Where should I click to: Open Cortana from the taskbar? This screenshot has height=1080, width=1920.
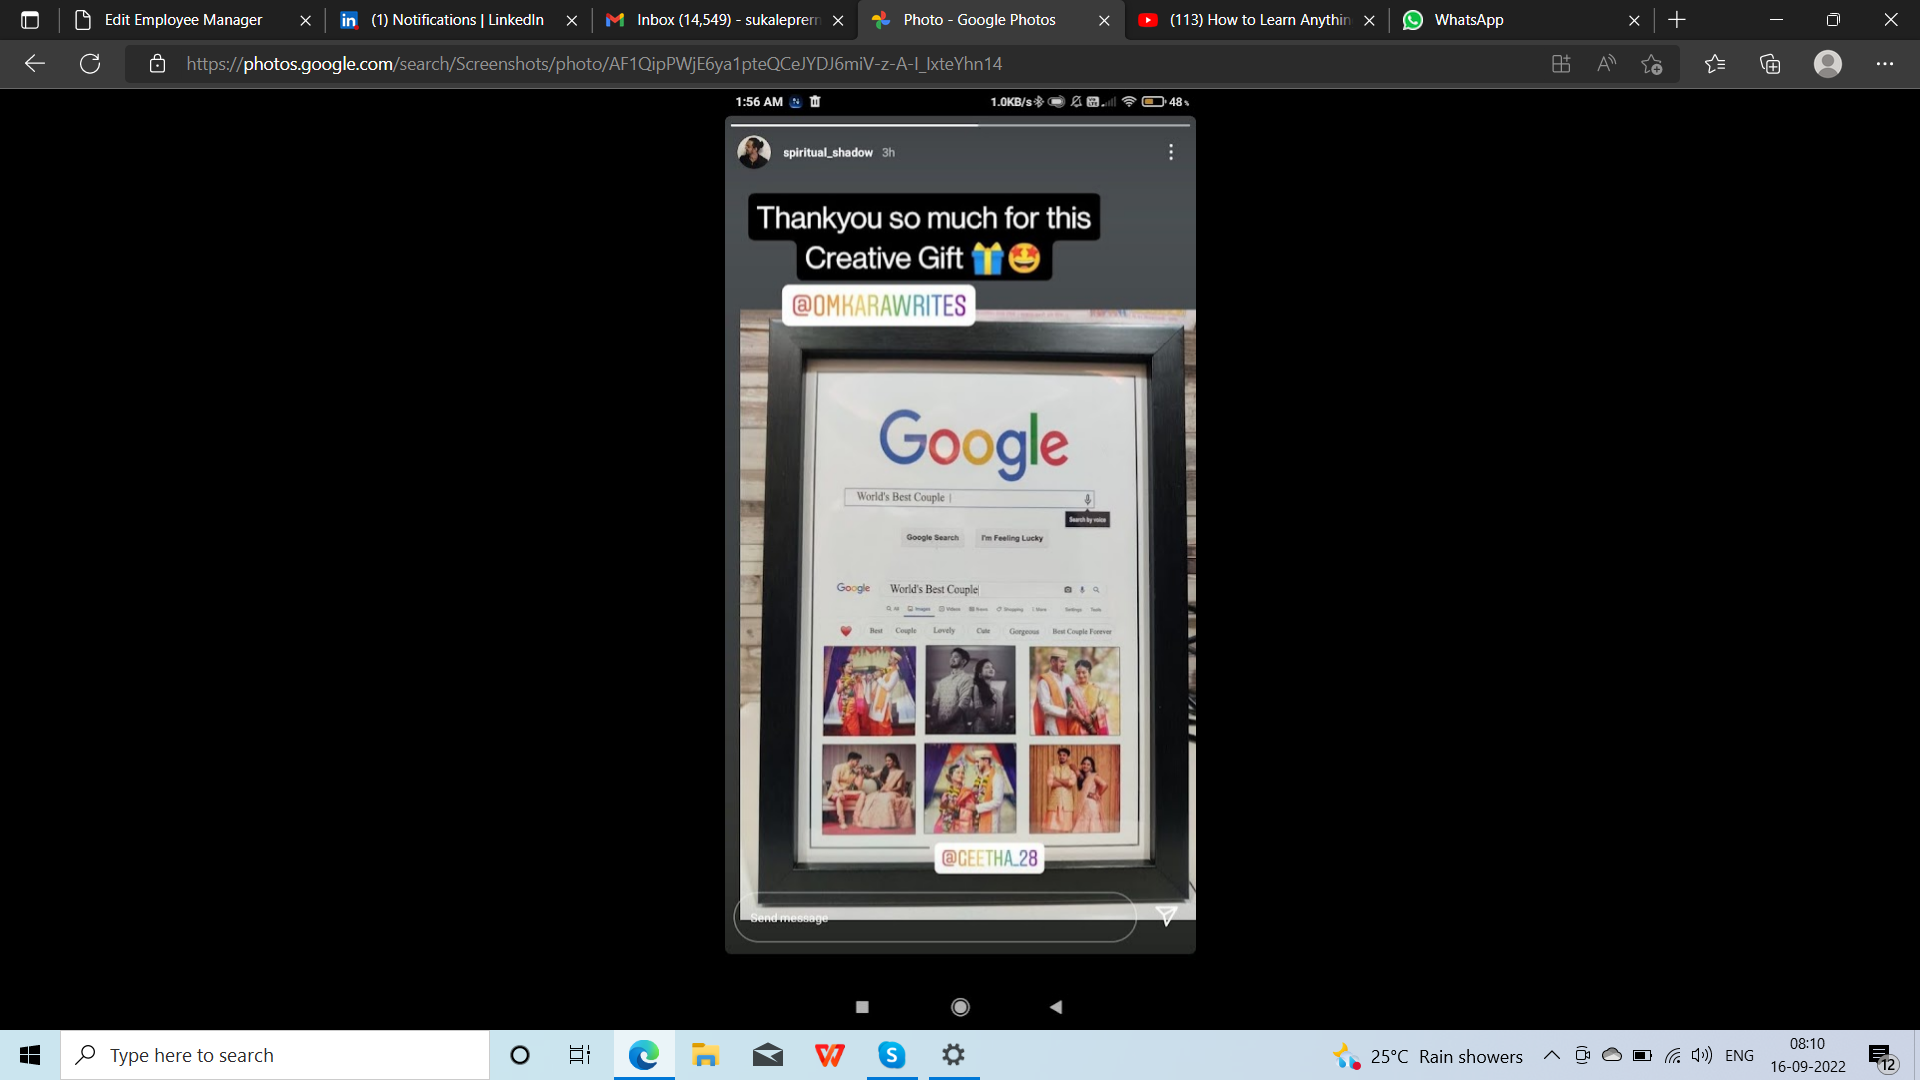pos(519,1055)
